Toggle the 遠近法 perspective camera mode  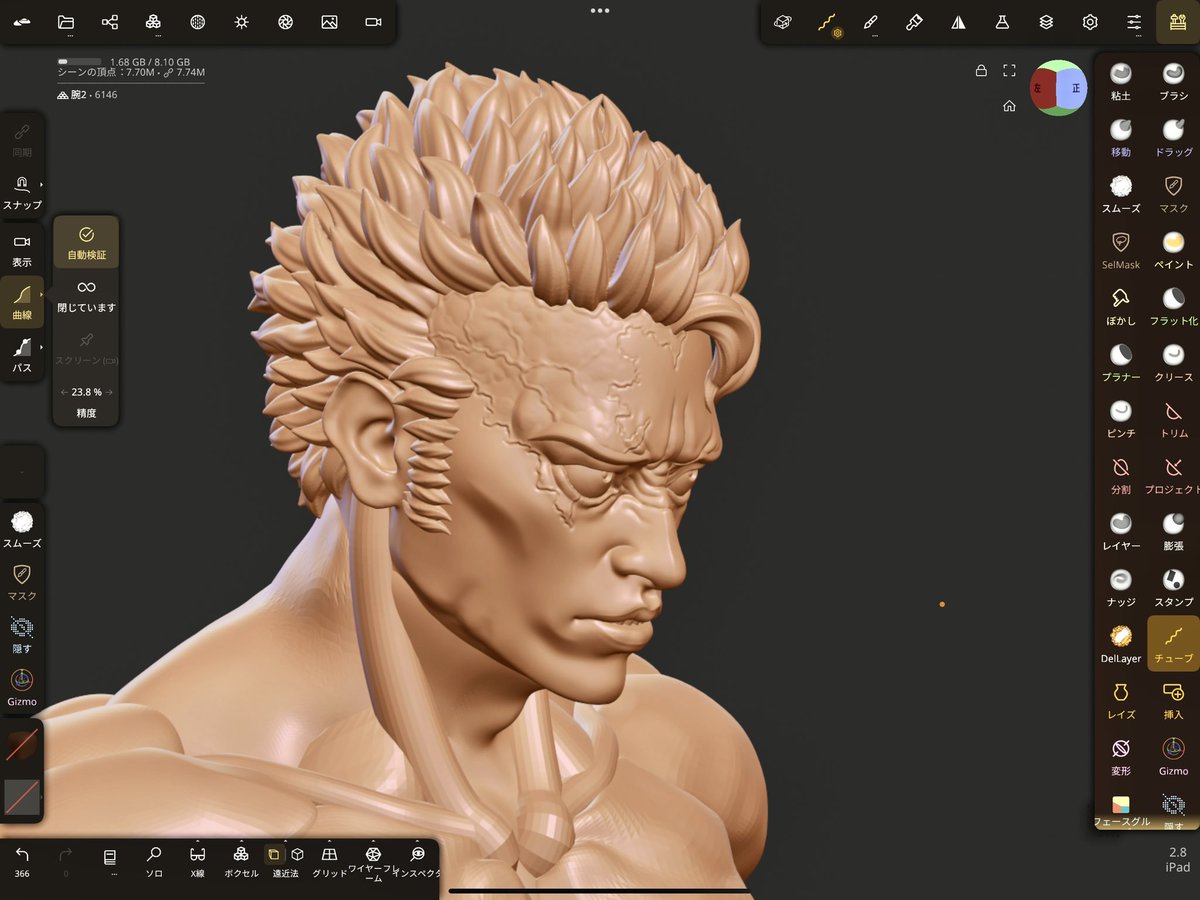tap(285, 860)
